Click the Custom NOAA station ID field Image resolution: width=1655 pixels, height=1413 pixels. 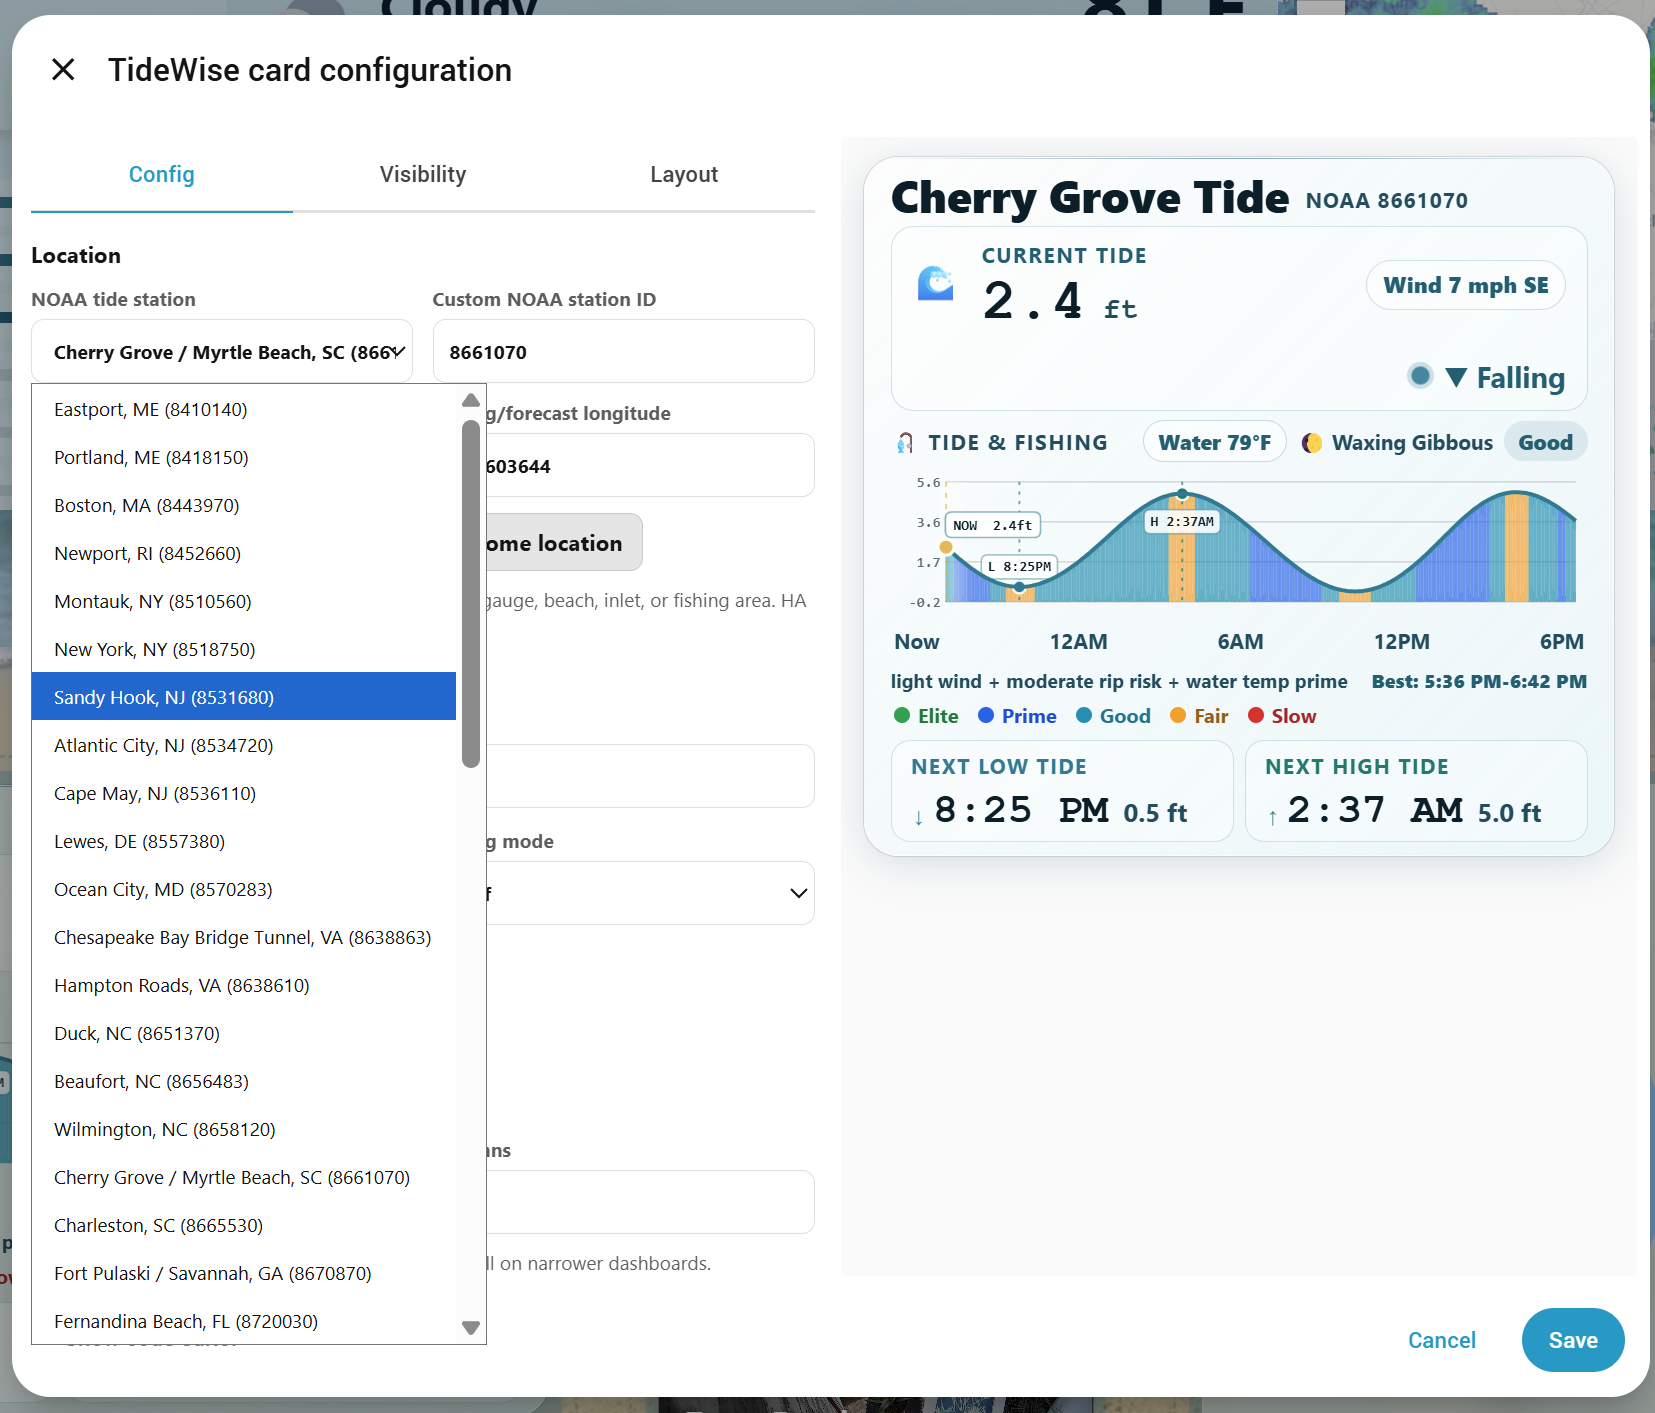point(624,352)
